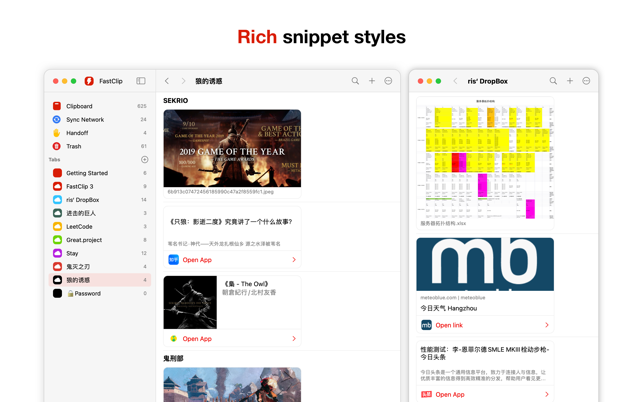The width and height of the screenshot is (643, 402).
Task: Click Open App under The Owl song
Action: point(197,338)
